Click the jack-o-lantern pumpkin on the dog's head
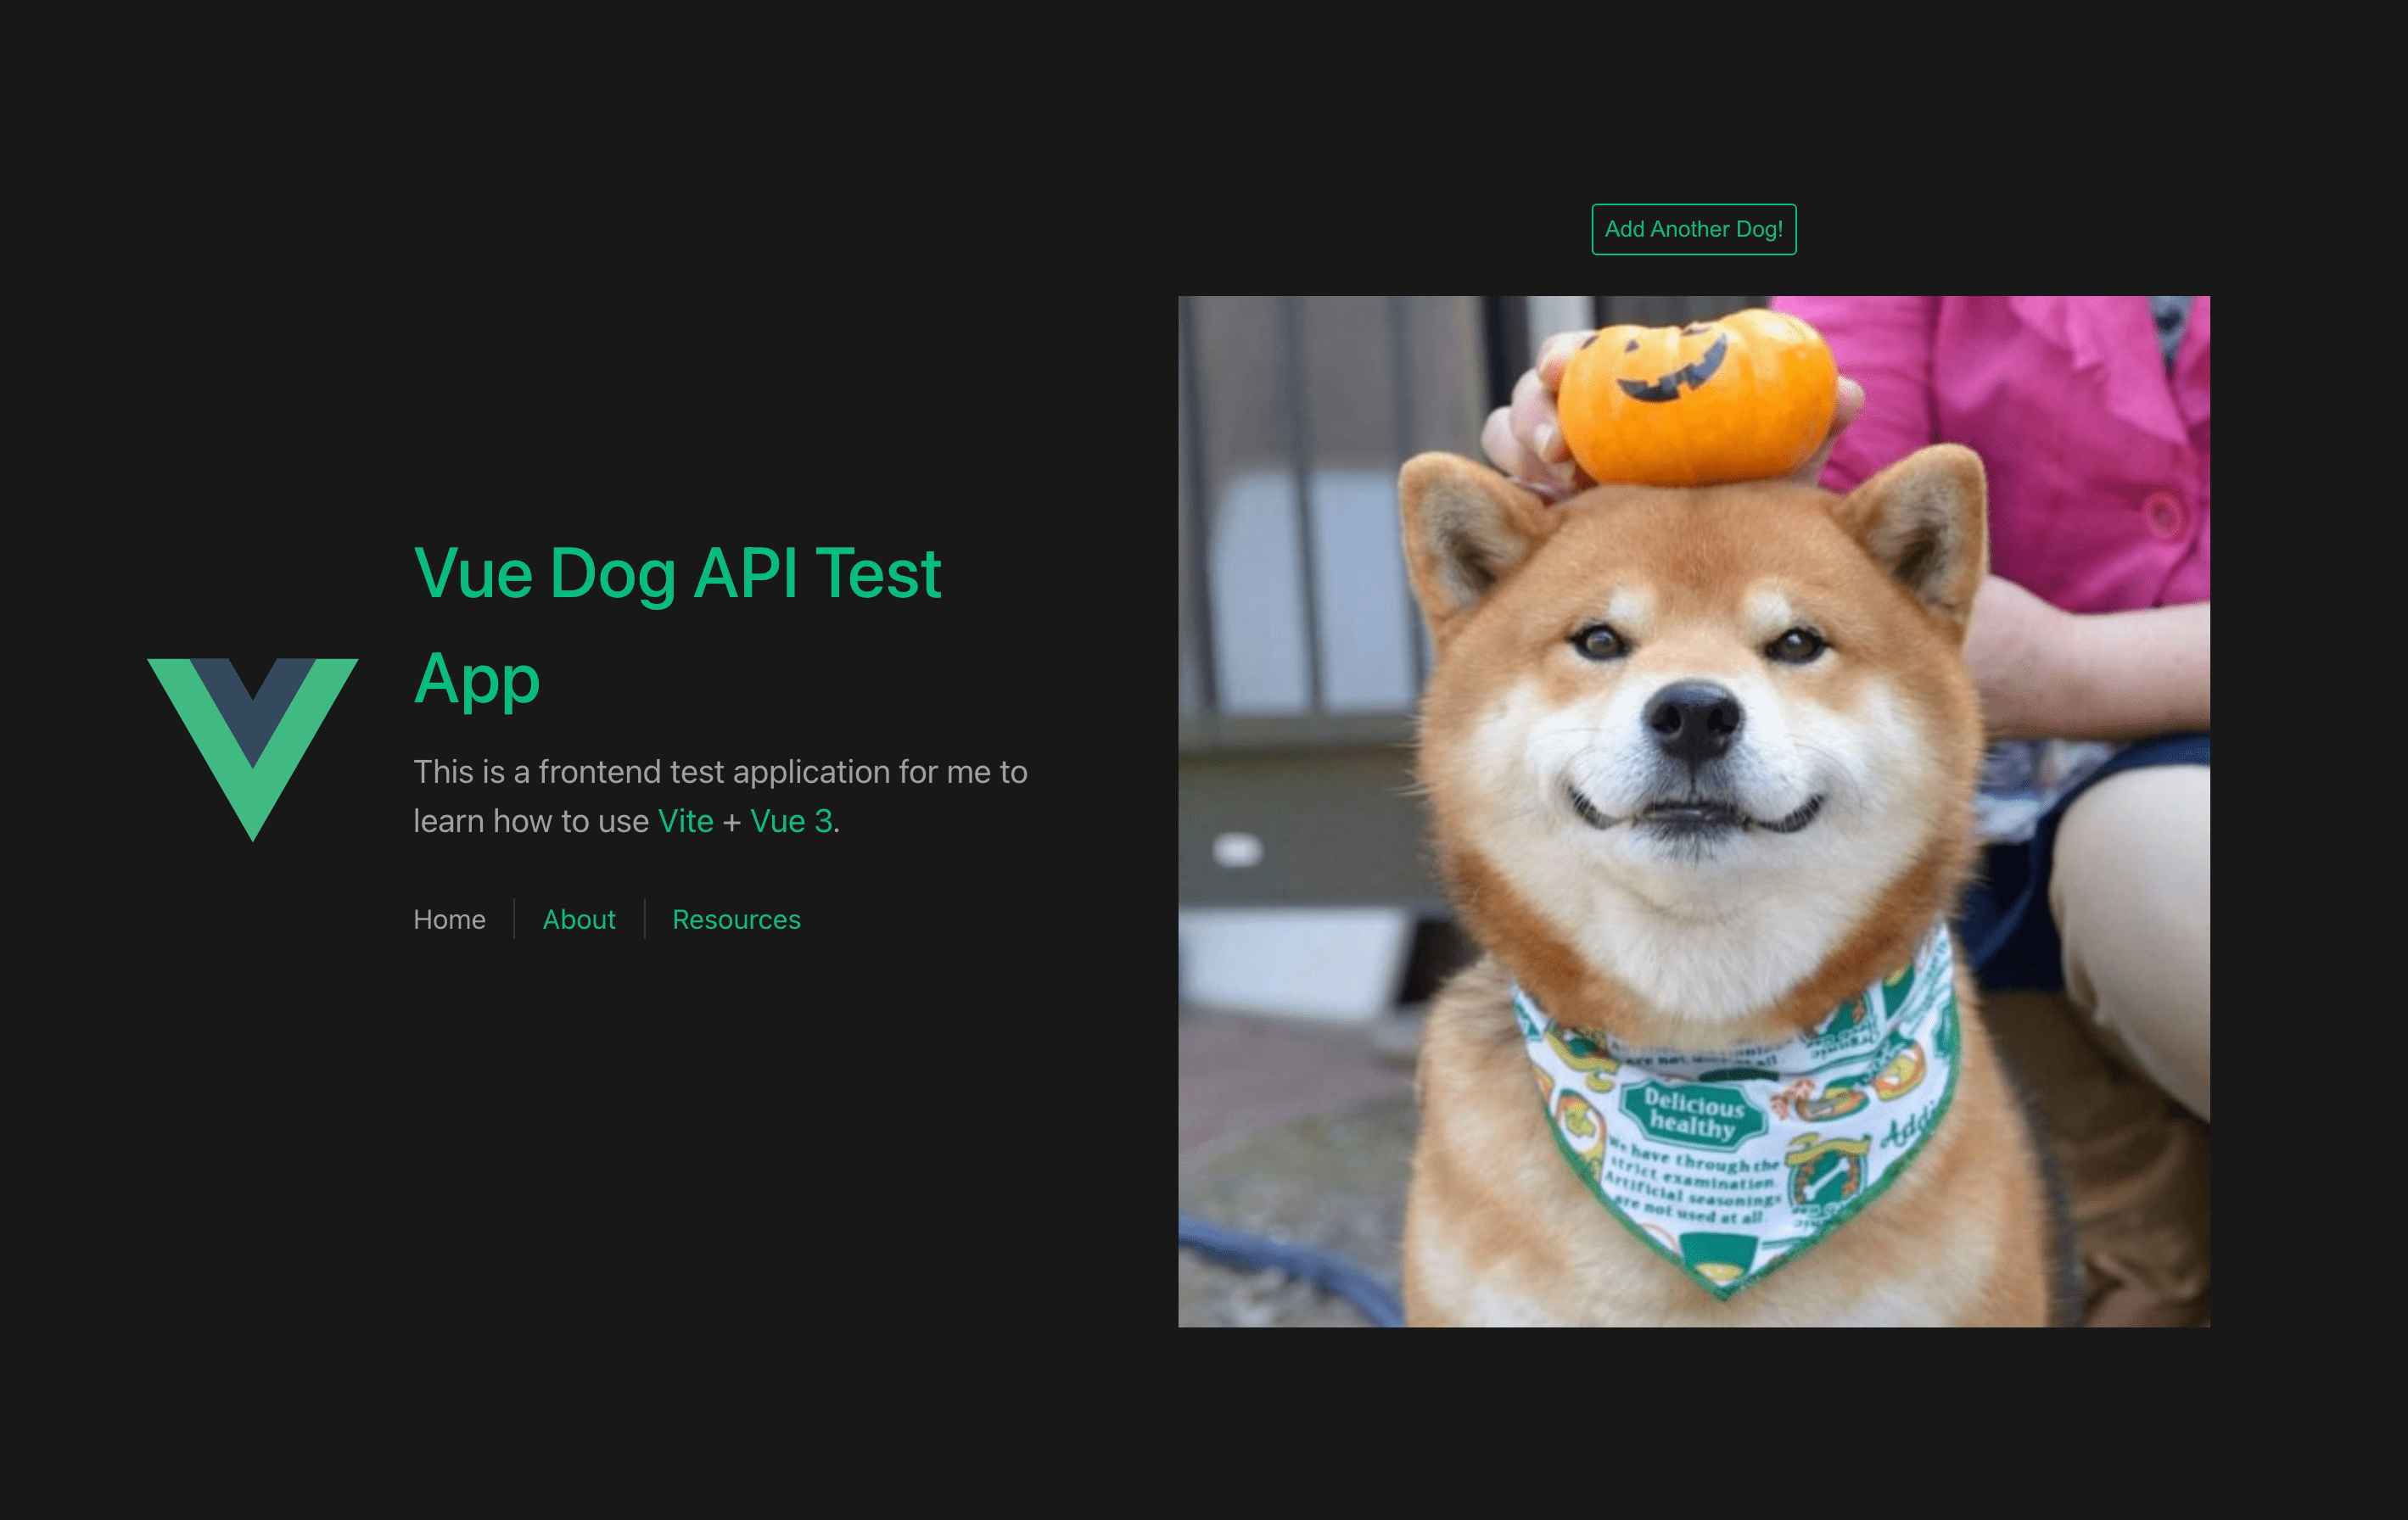 pyautogui.click(x=1698, y=400)
